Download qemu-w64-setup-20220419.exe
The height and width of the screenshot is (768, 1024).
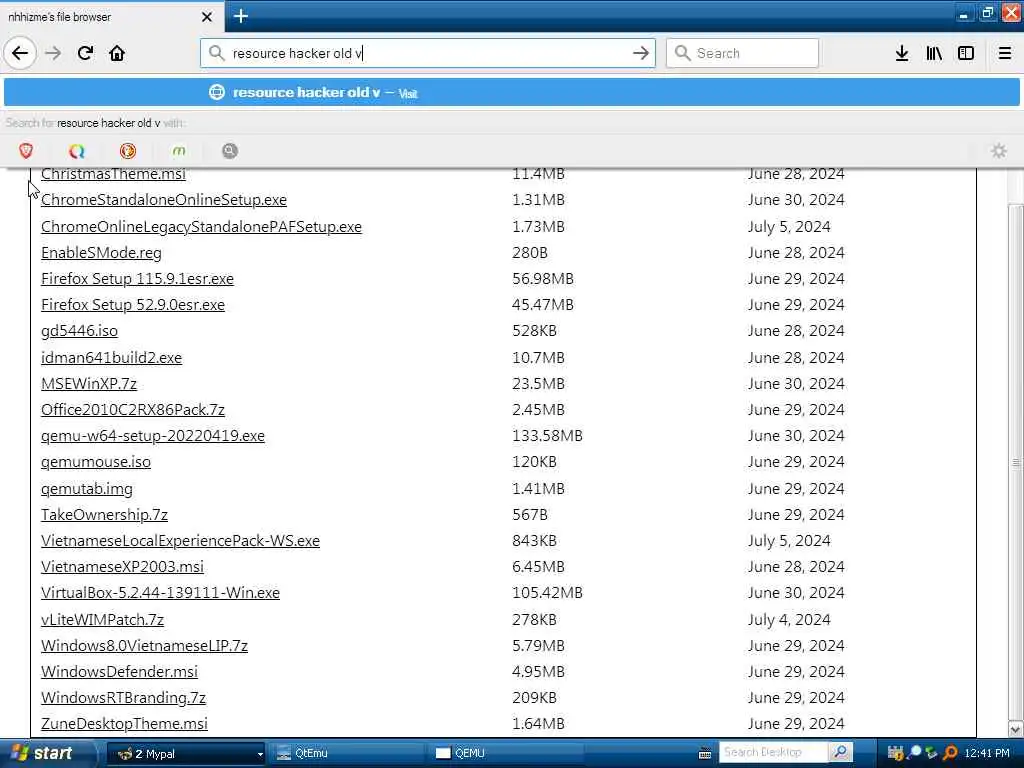tap(153, 436)
